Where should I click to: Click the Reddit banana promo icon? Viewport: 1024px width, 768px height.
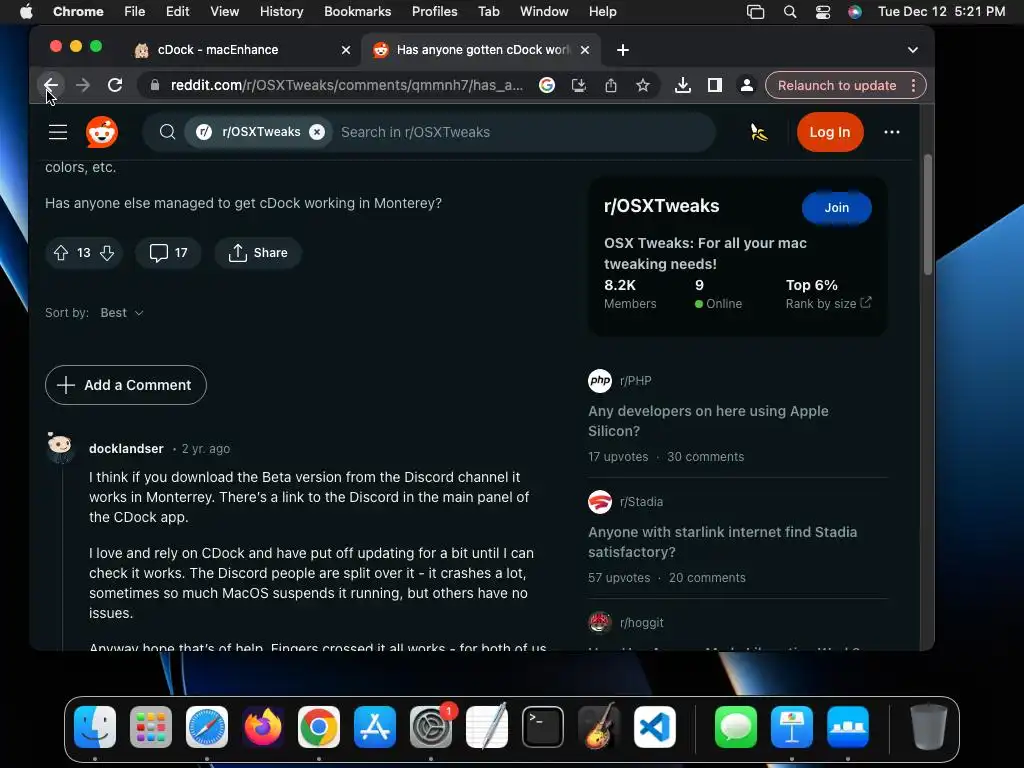(758, 132)
